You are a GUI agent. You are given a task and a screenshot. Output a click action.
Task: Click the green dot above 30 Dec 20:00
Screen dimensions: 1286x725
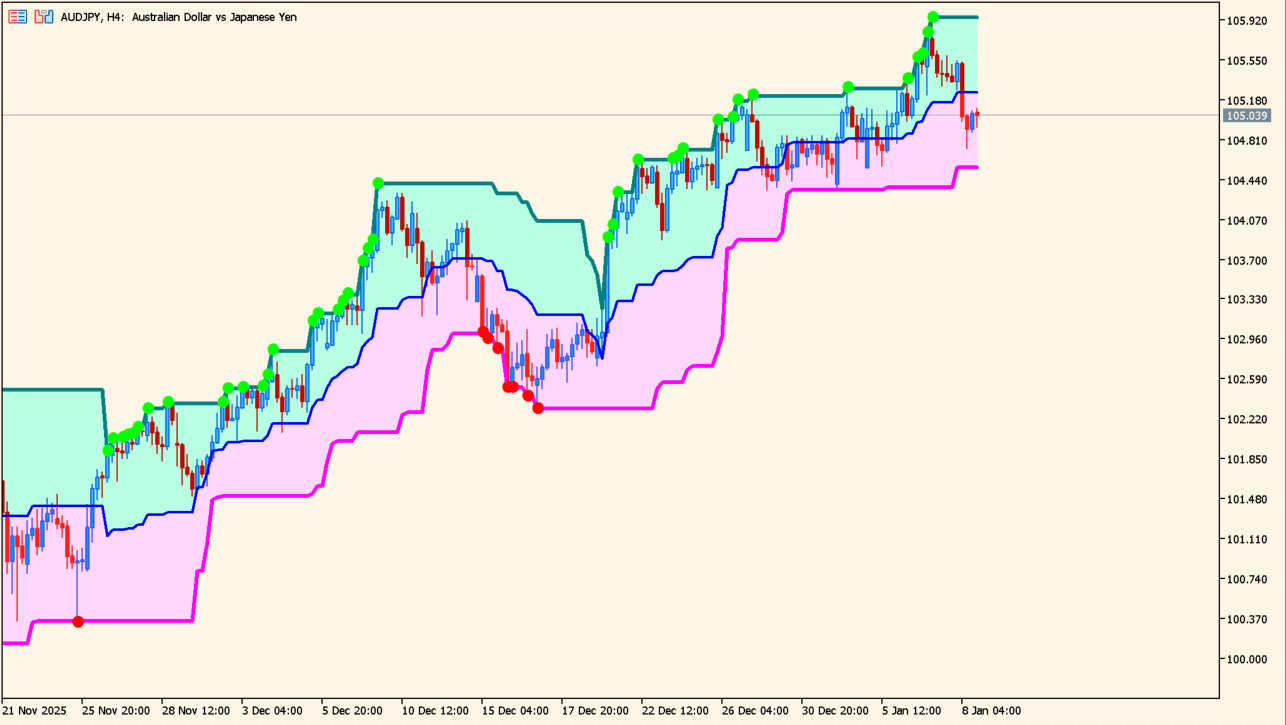tap(848, 87)
